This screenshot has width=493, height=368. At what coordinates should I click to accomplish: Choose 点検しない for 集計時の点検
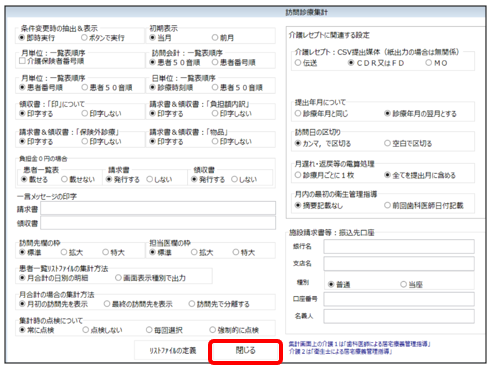(x=86, y=330)
